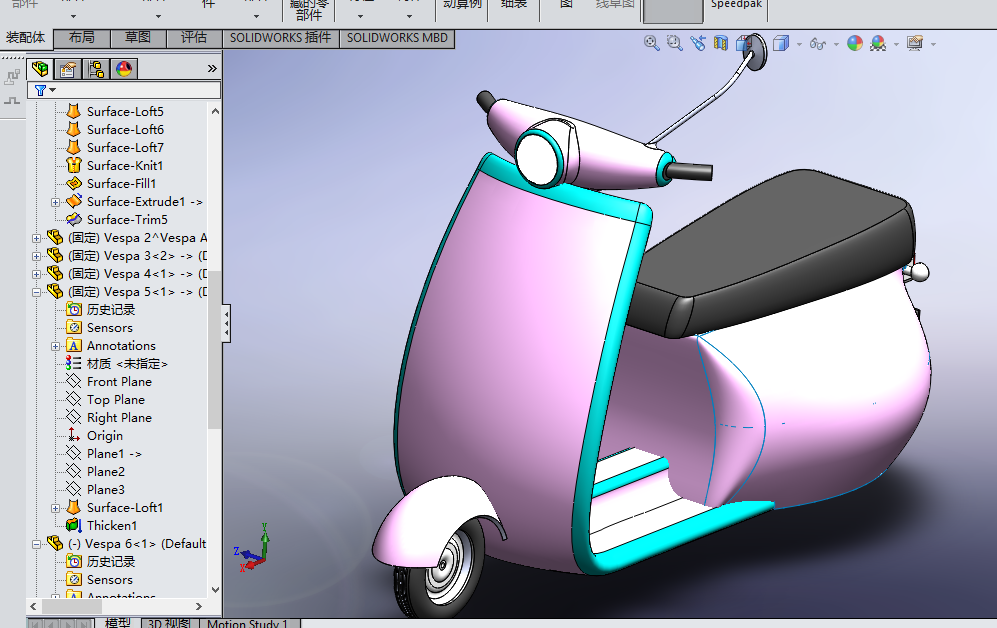997x628 pixels.
Task: Expand the Vespa 3<2> component node
Action: pyautogui.click(x=36, y=256)
